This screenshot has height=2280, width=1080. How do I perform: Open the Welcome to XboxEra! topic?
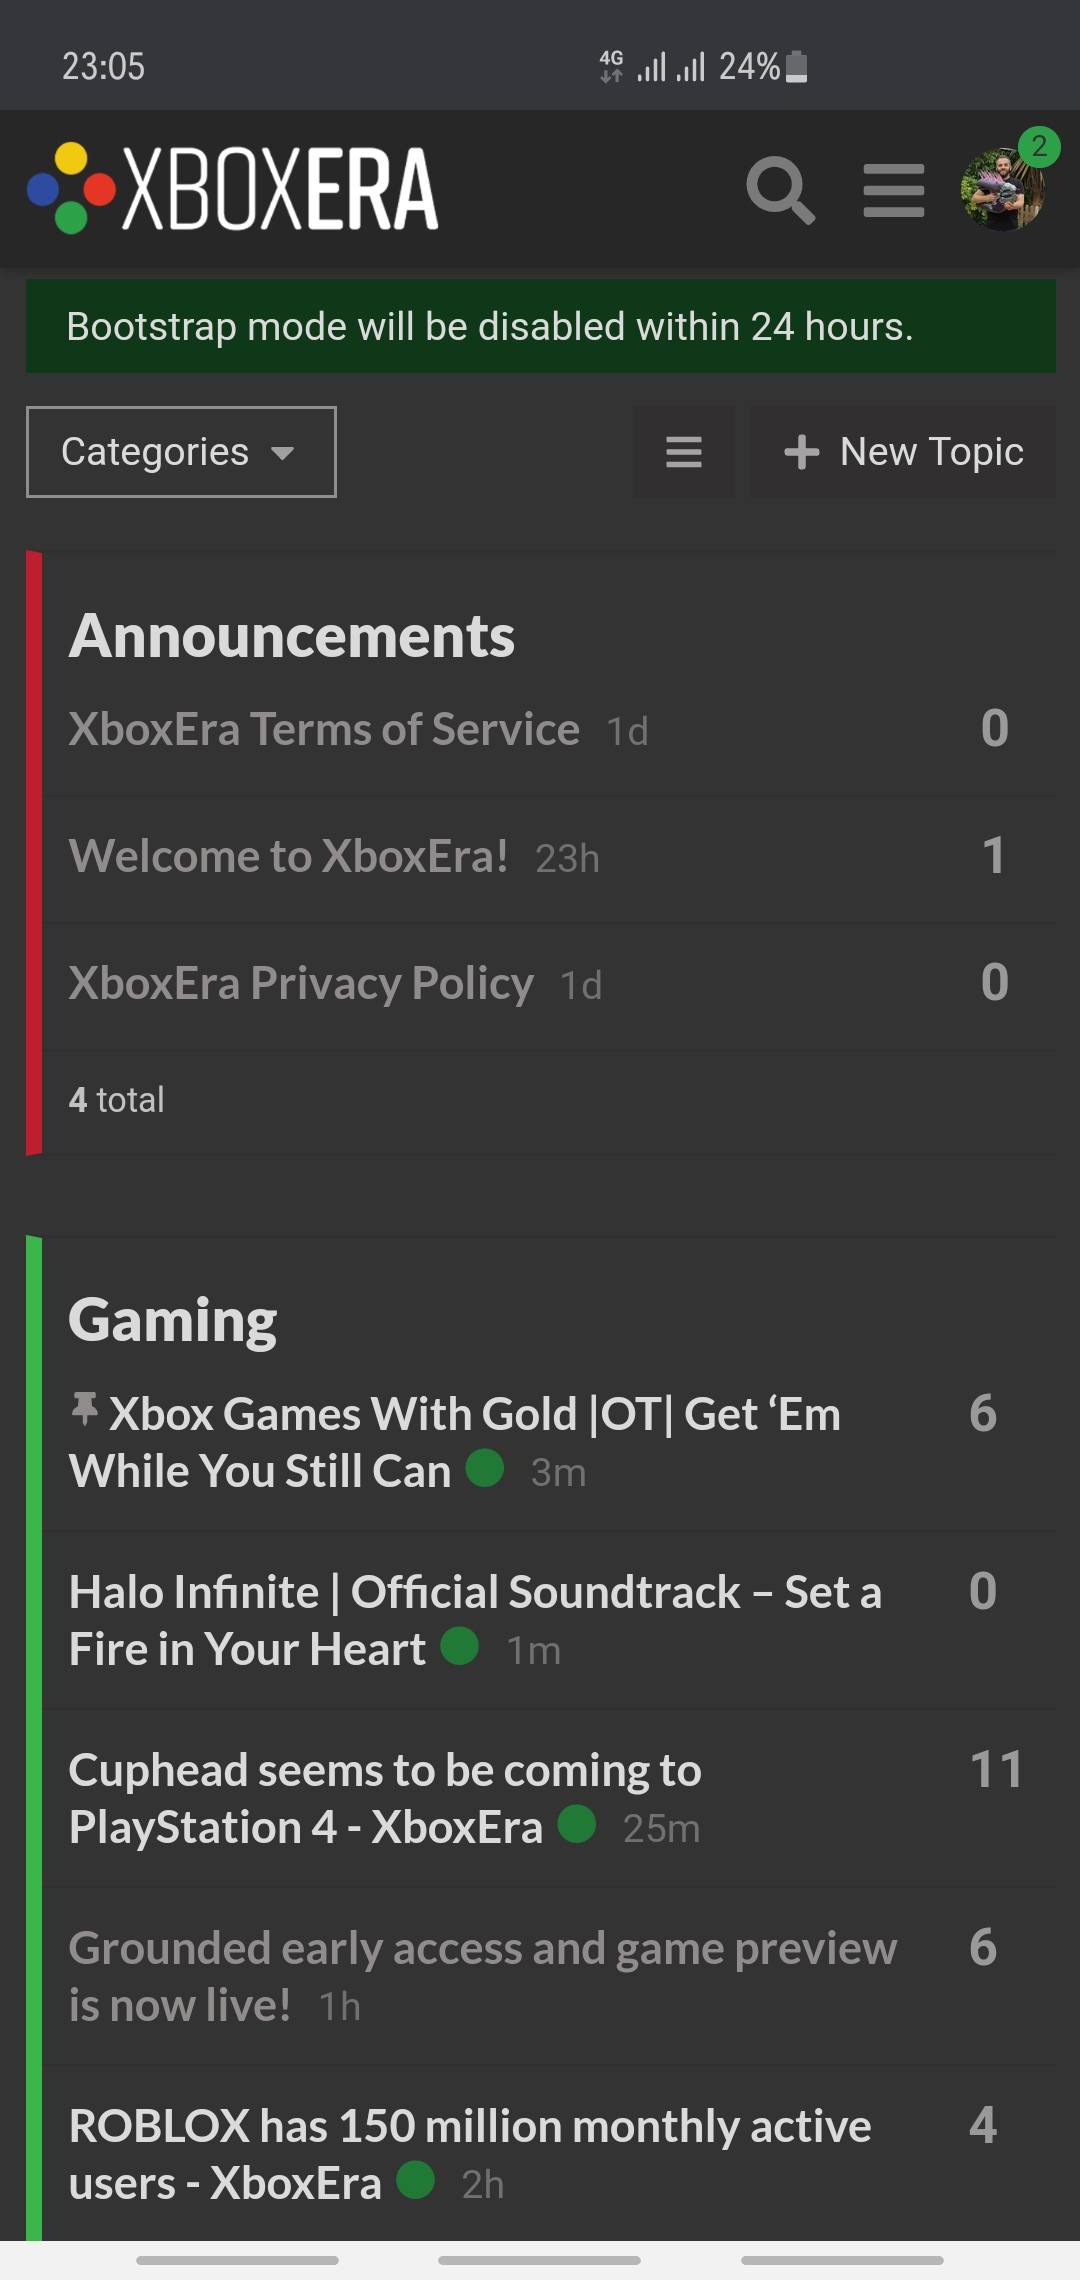click(288, 856)
